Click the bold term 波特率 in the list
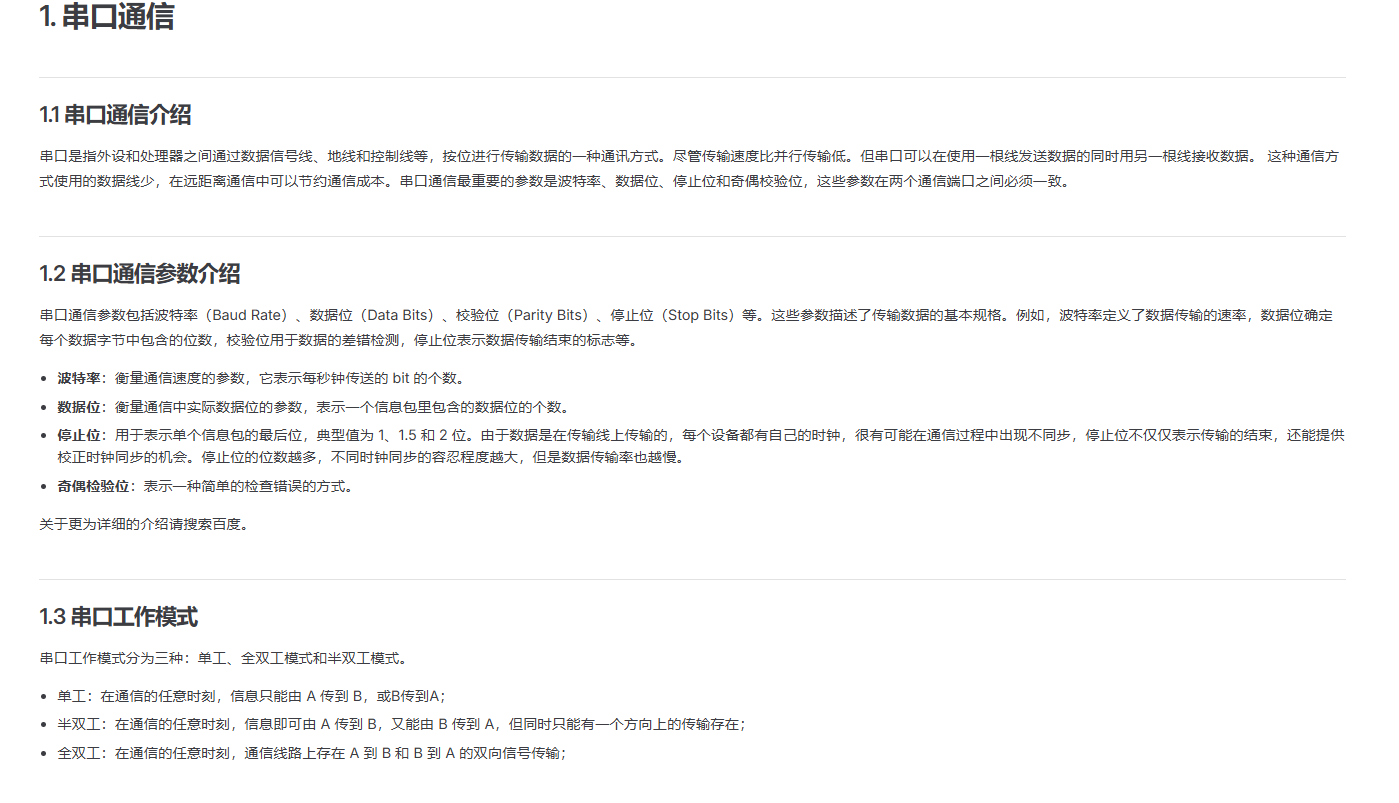 tap(77, 380)
